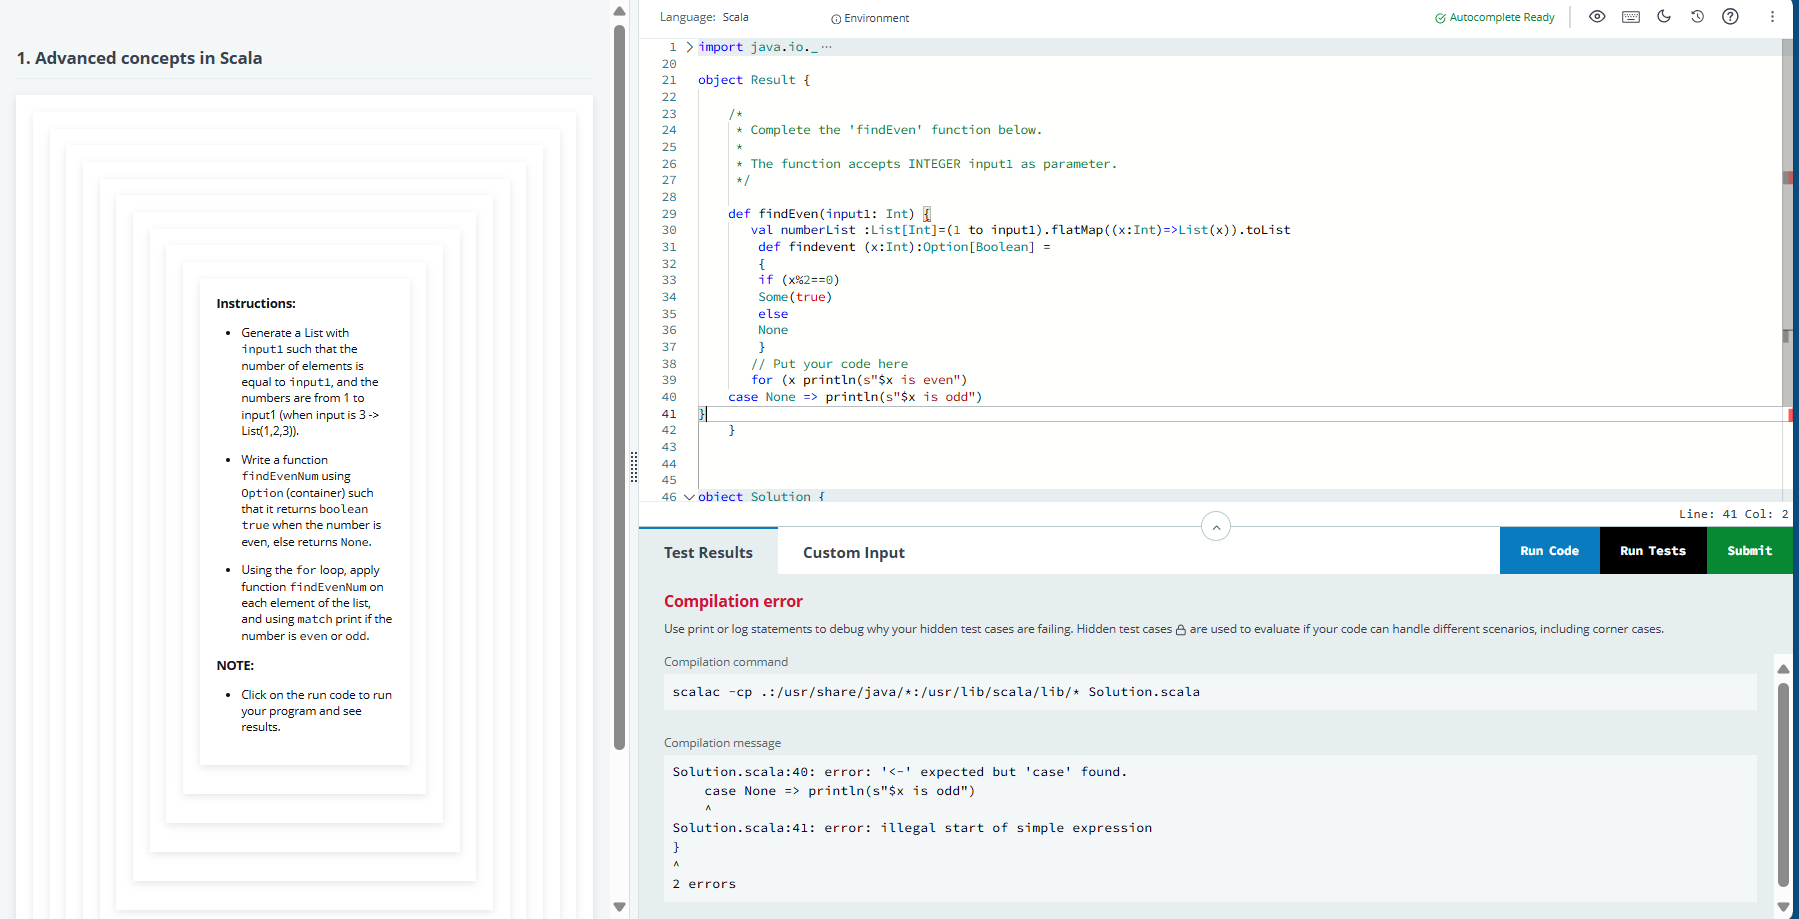Click the 'Using the for loop' instruction bullet
Image resolution: width=1799 pixels, height=919 pixels.
tap(316, 603)
